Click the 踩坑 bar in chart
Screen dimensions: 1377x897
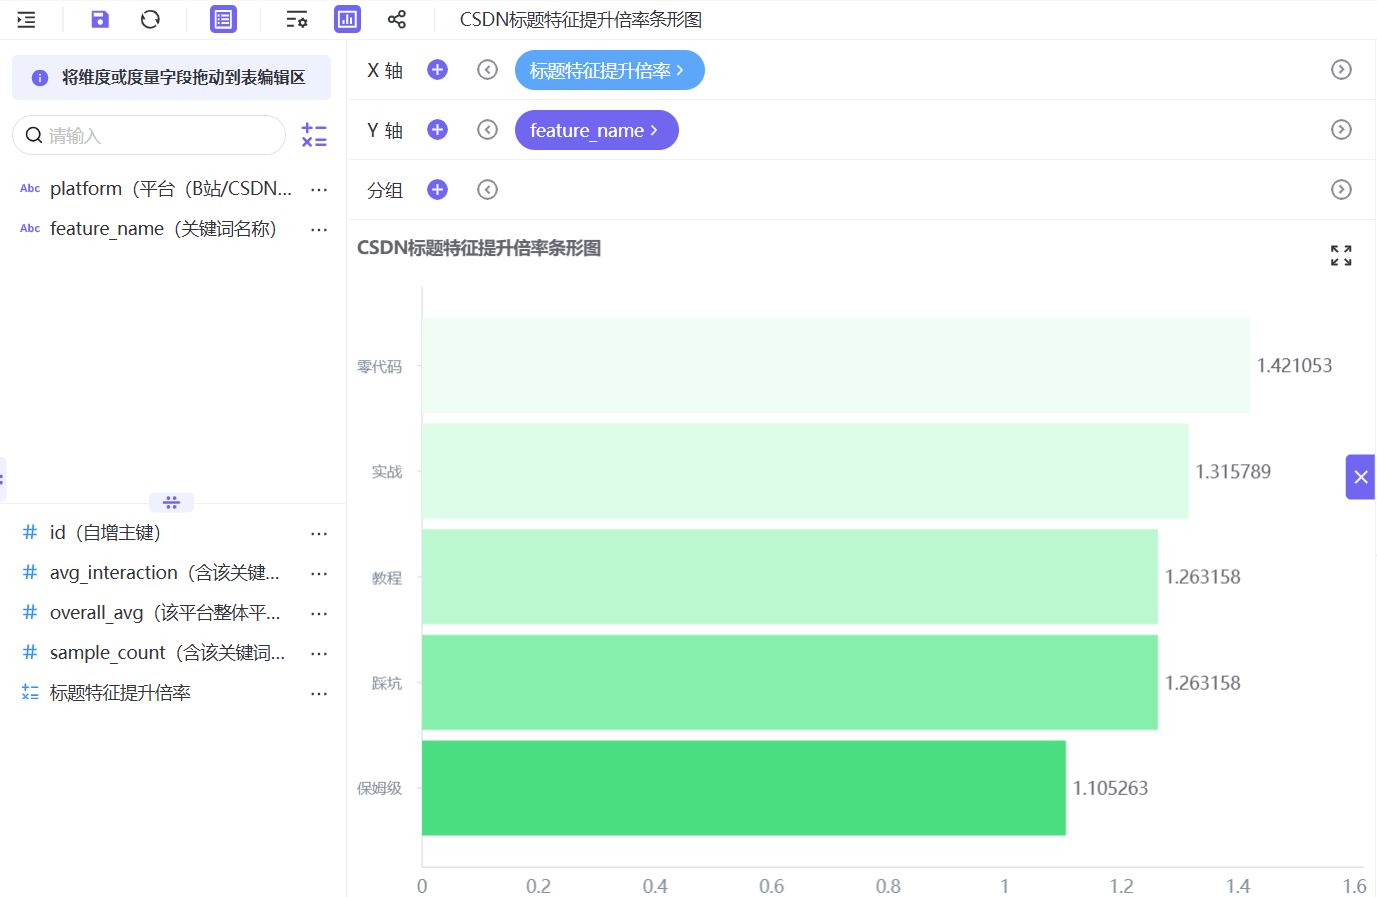click(x=790, y=682)
